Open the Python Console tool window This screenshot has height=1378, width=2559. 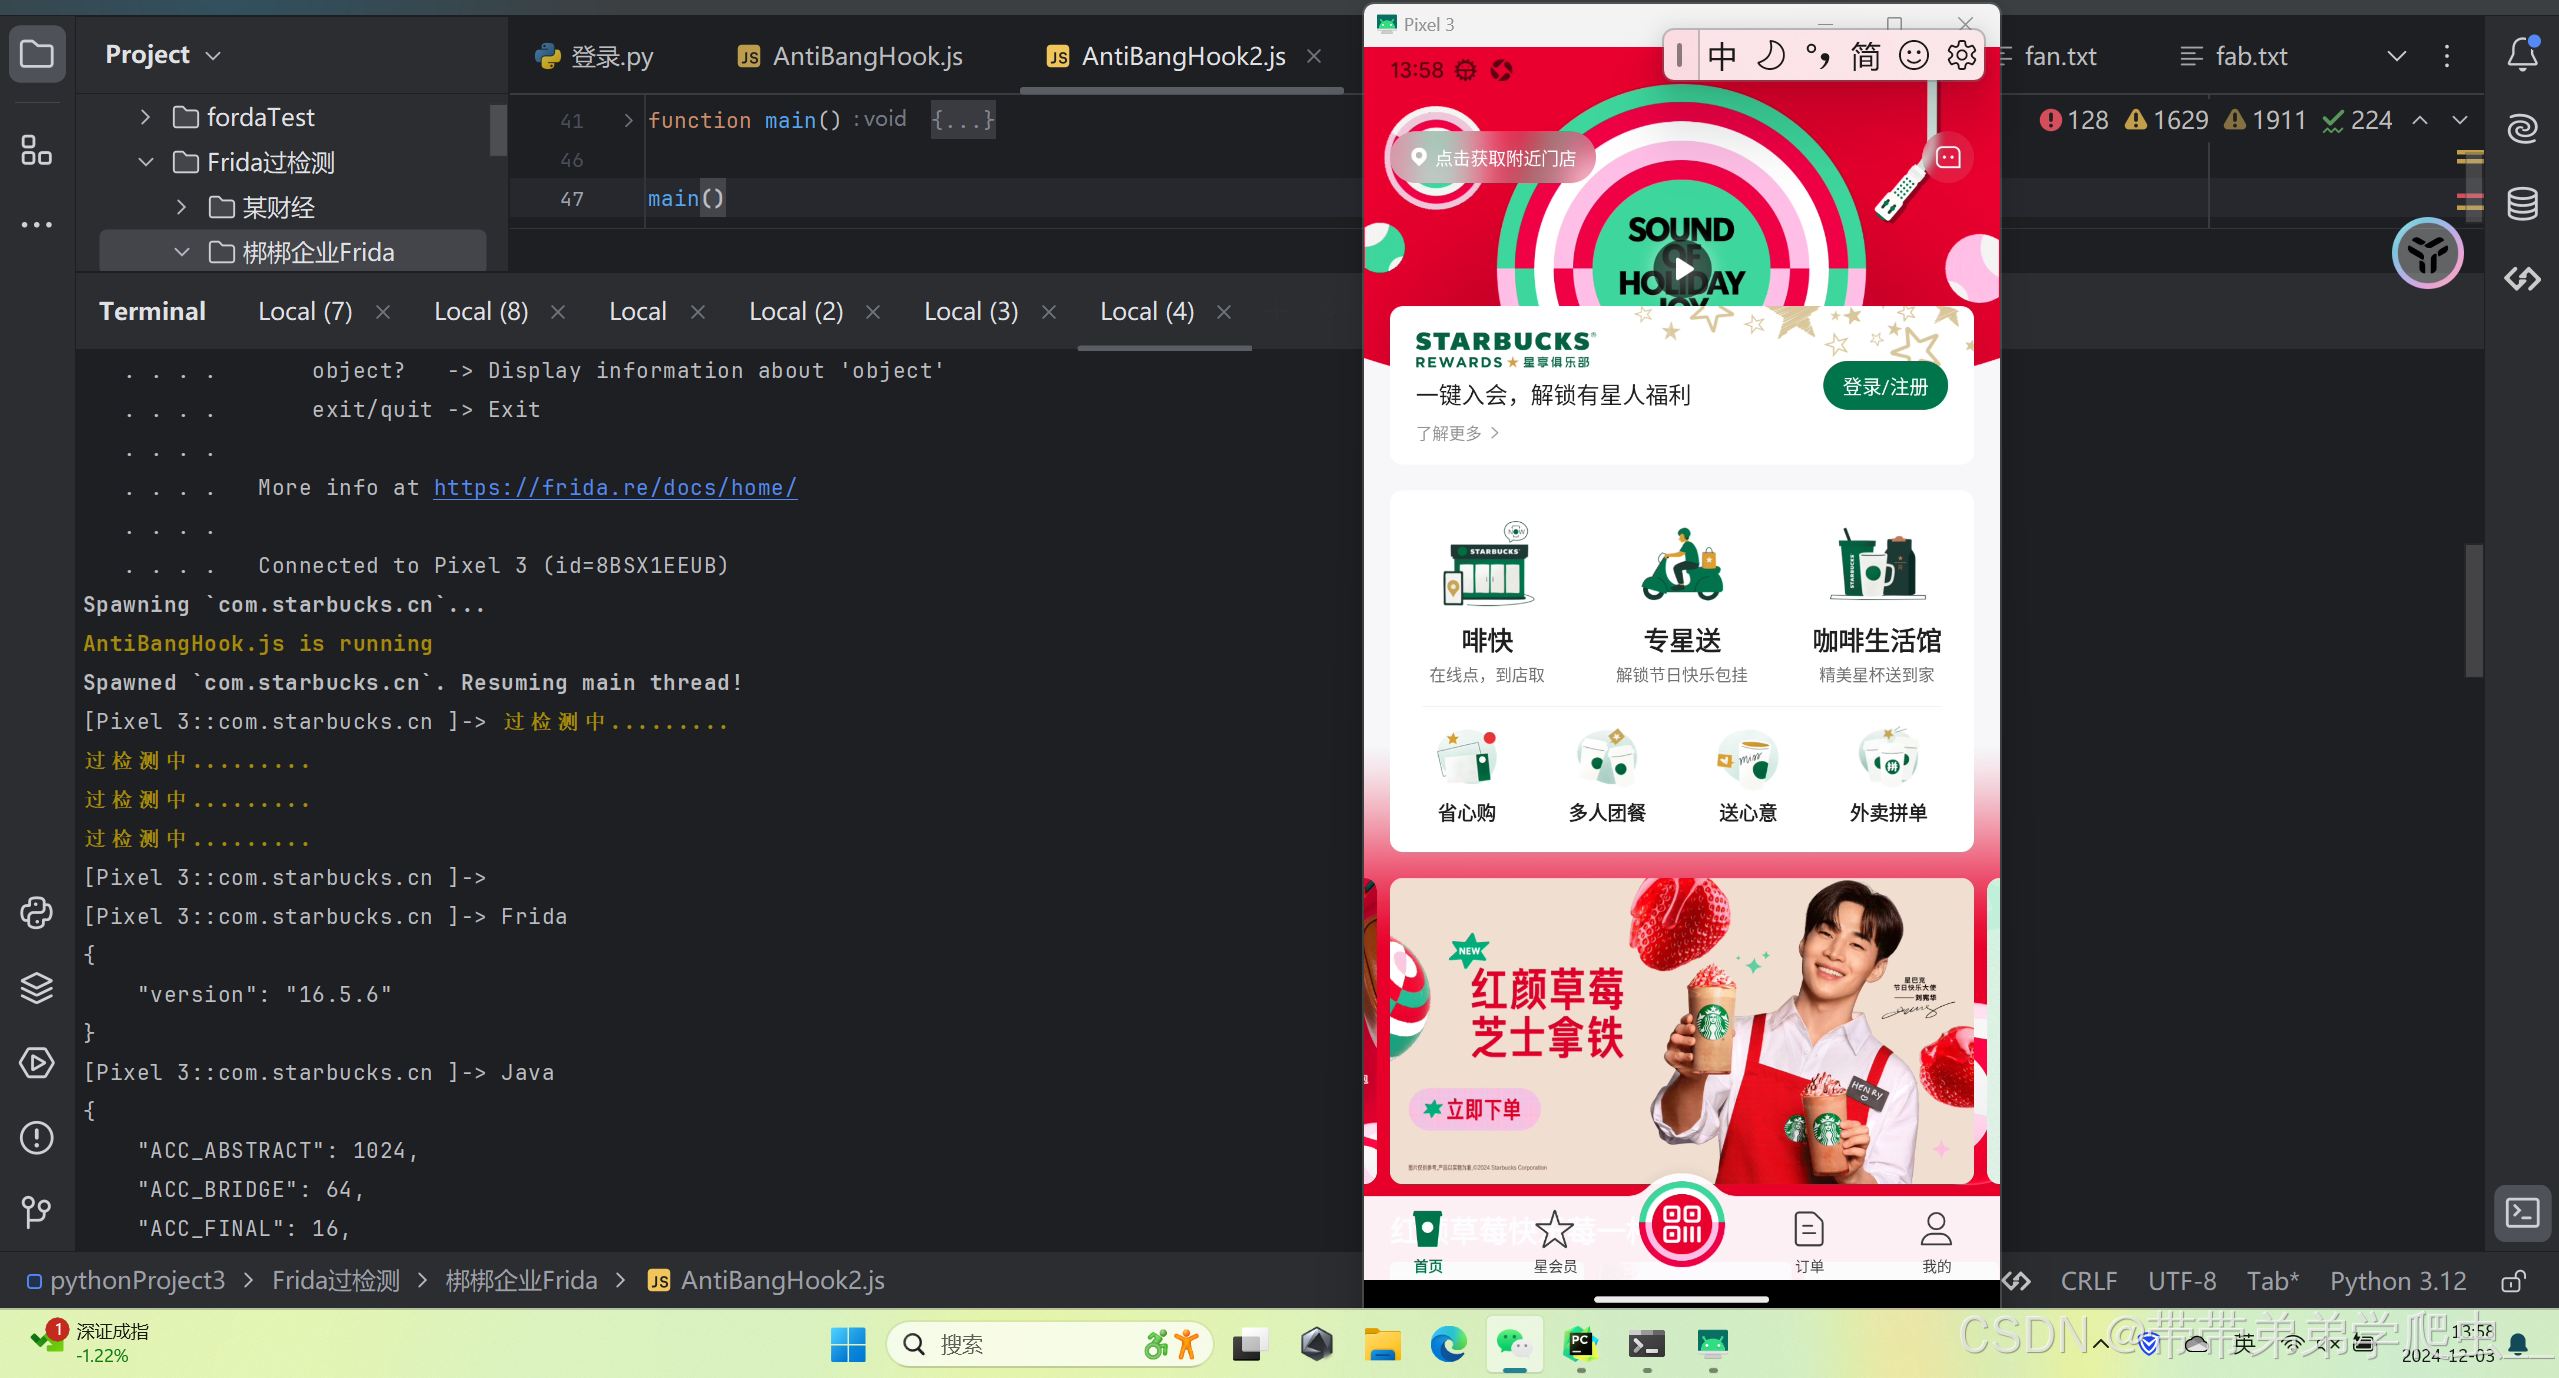[37, 912]
